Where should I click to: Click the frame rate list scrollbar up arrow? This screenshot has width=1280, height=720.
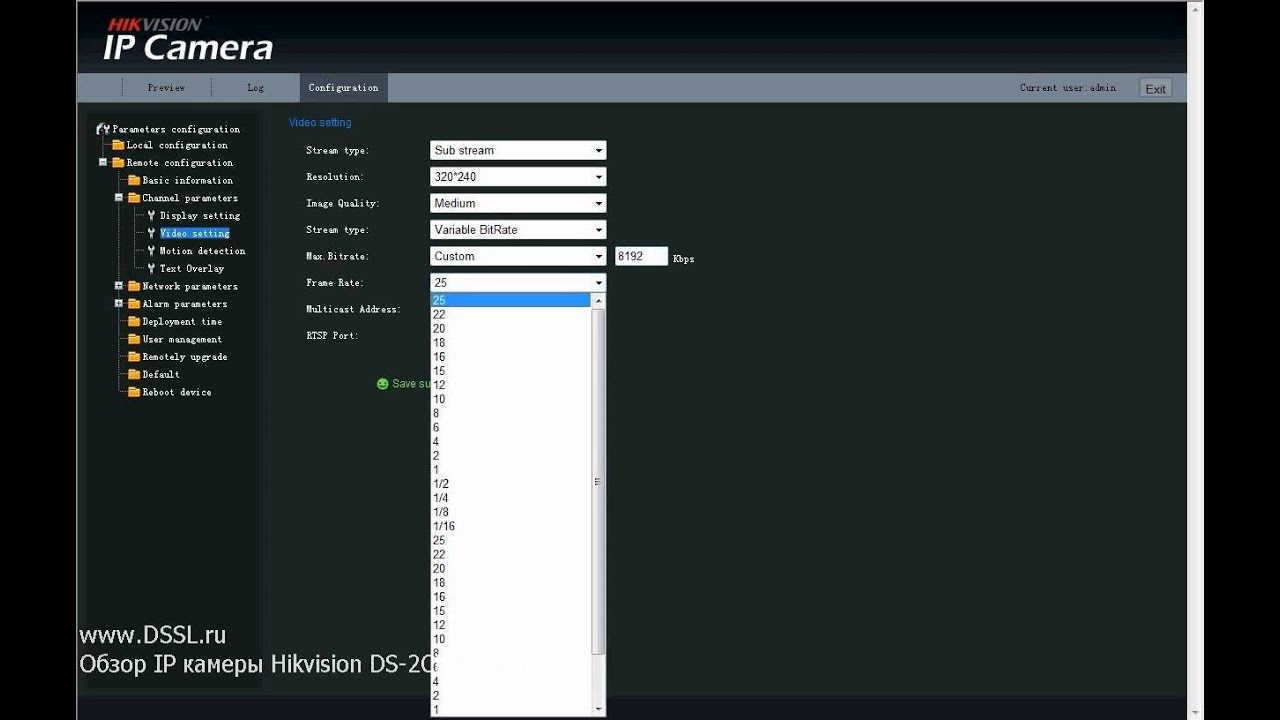click(599, 301)
